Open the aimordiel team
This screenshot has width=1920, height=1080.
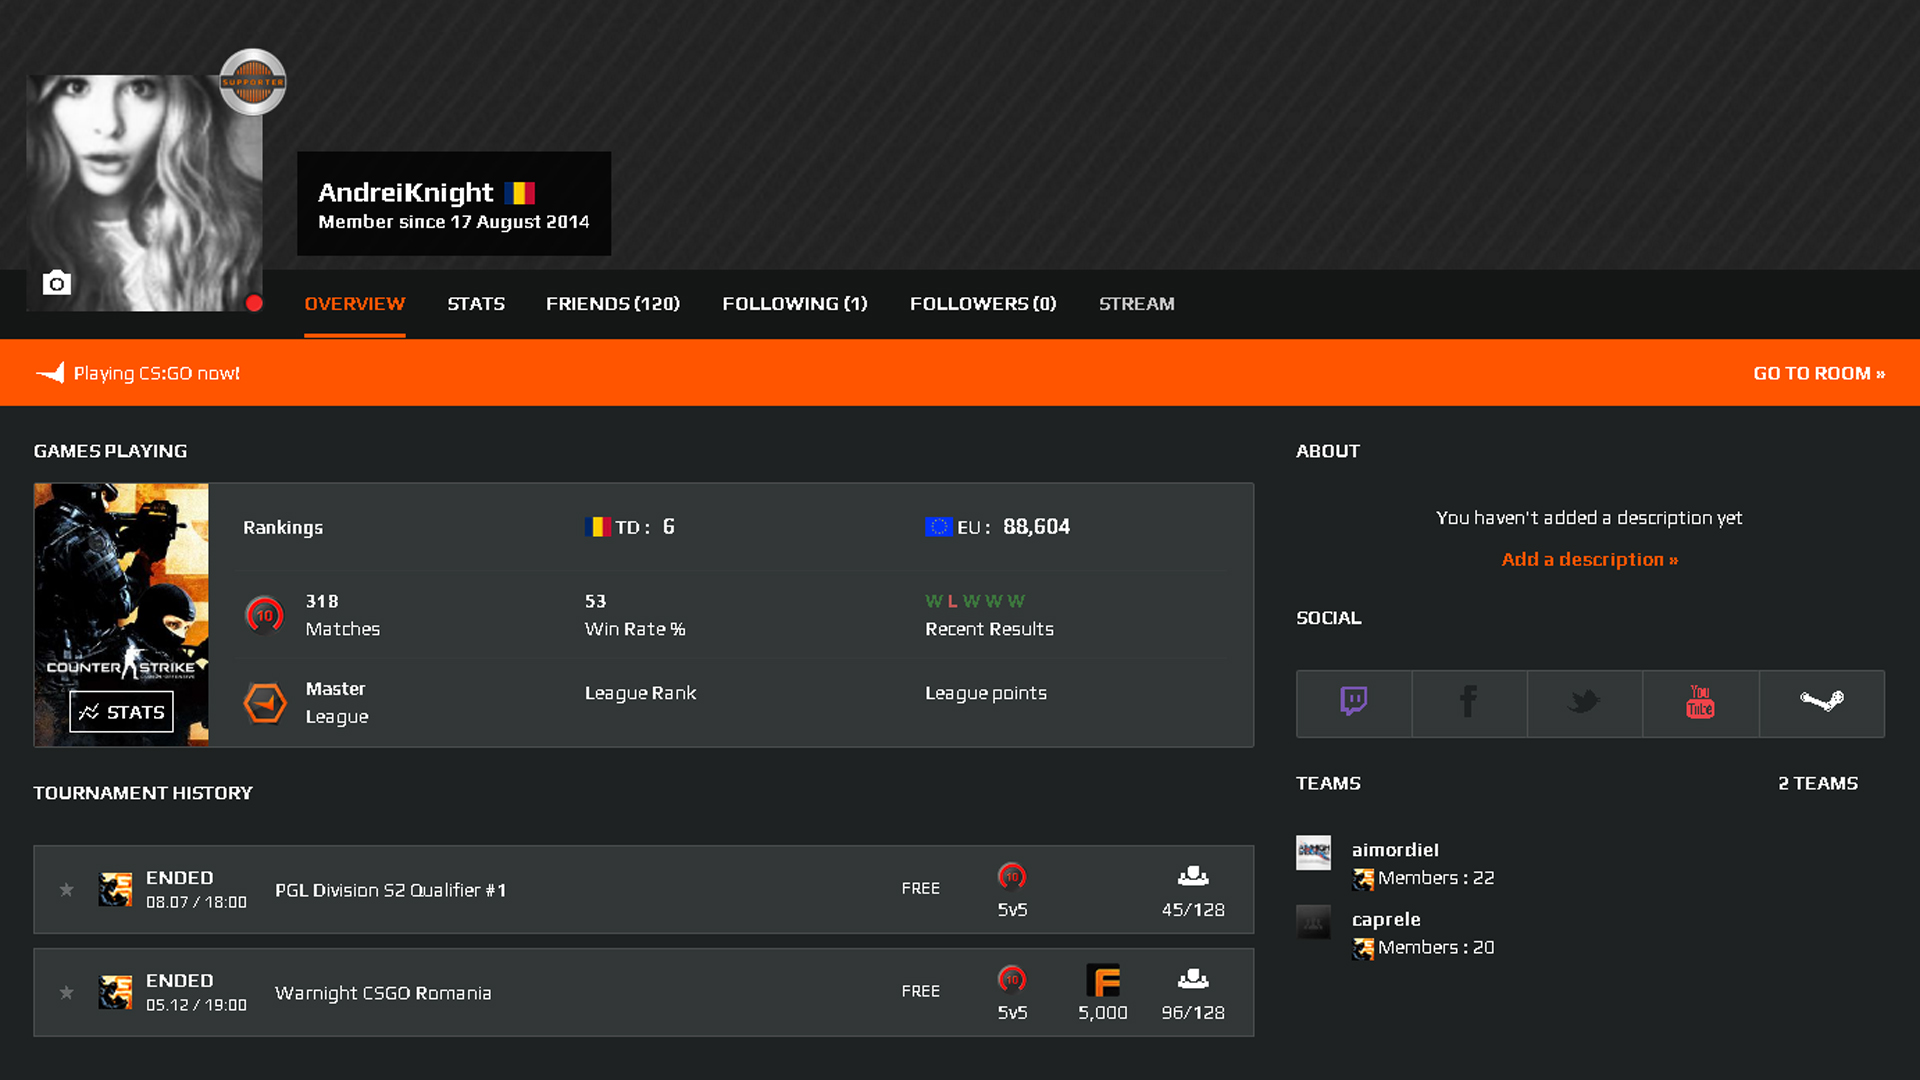click(1395, 850)
